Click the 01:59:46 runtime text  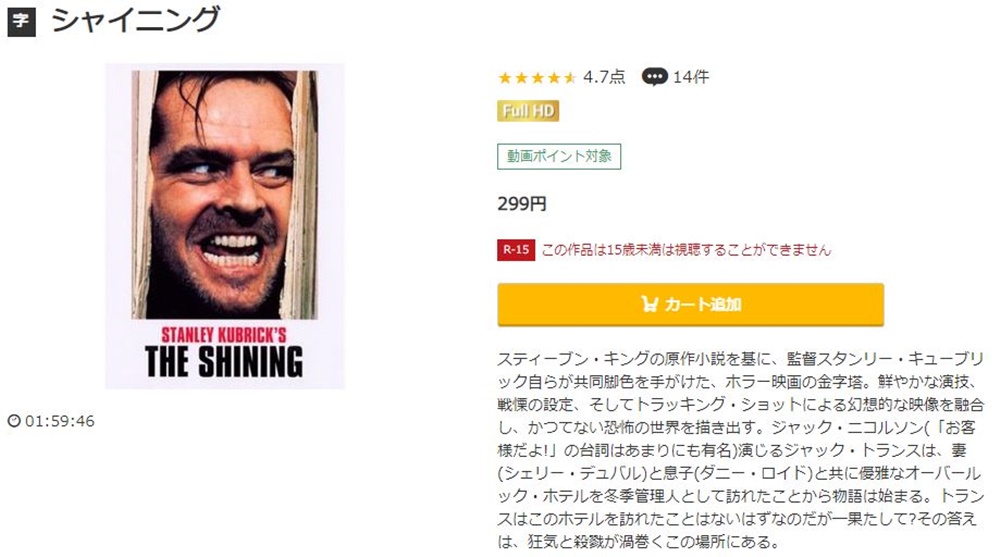click(60, 421)
